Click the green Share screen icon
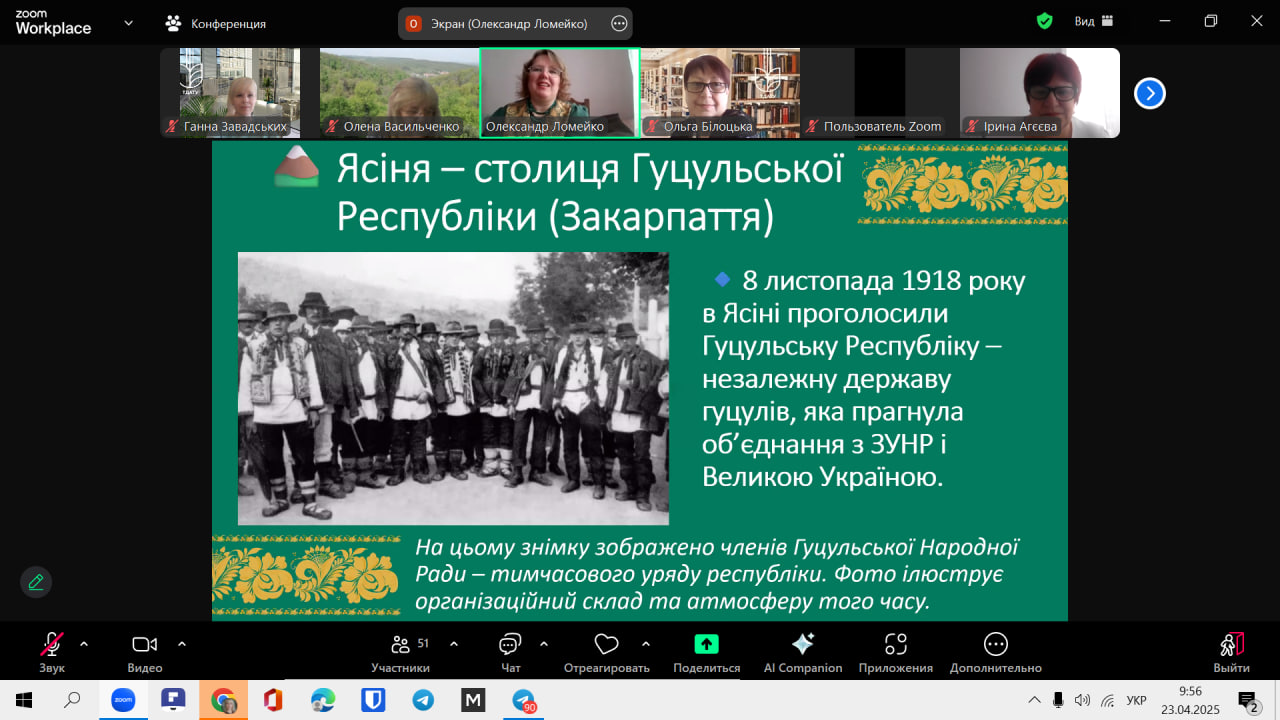The height and width of the screenshot is (720, 1280). click(x=706, y=644)
